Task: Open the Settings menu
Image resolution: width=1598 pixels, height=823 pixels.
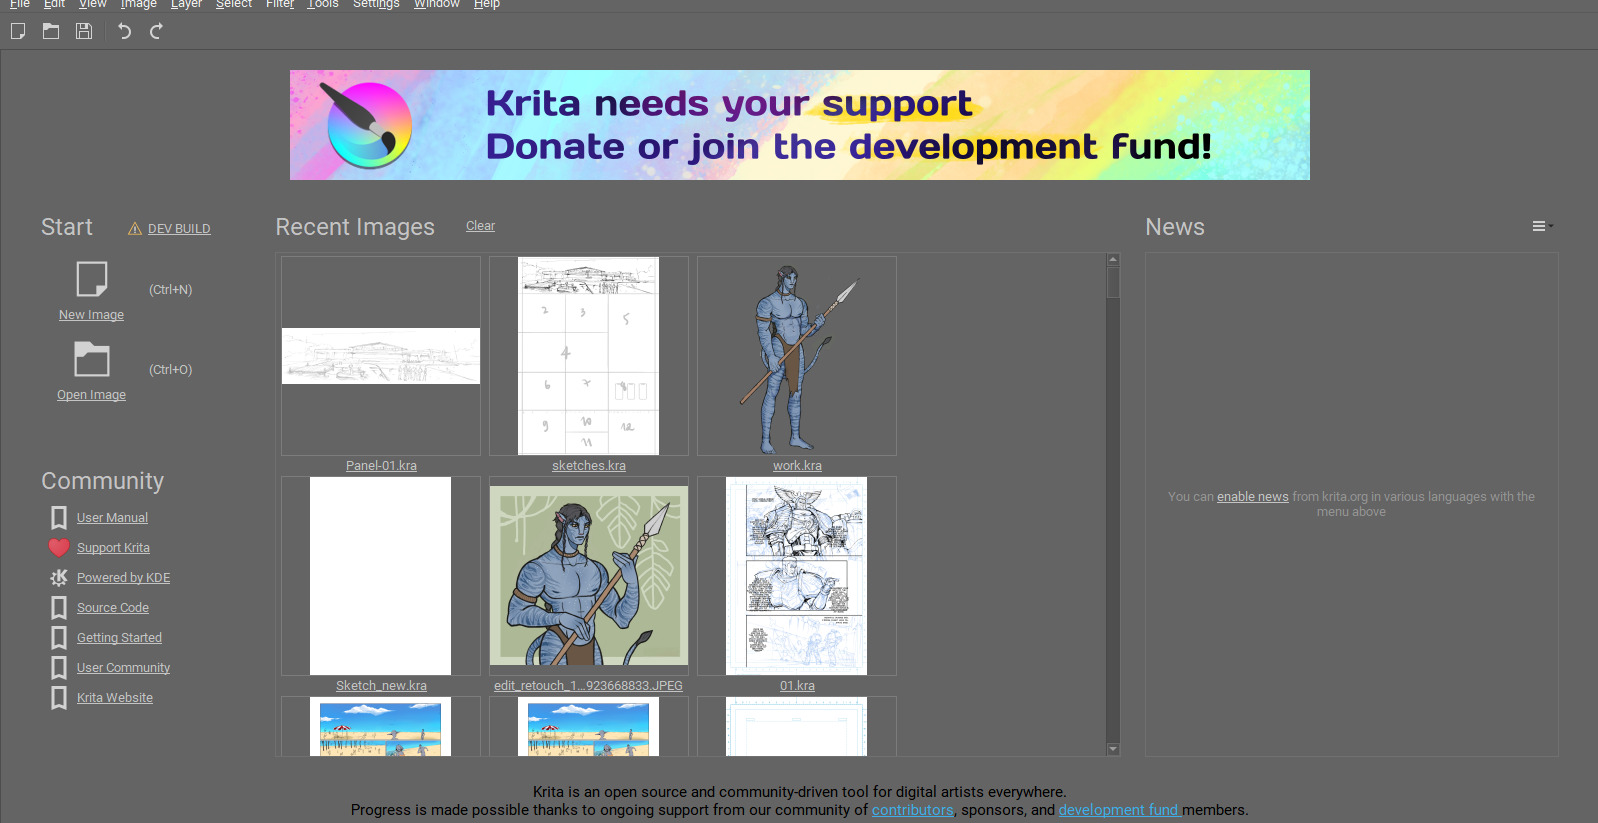Action: point(376,4)
